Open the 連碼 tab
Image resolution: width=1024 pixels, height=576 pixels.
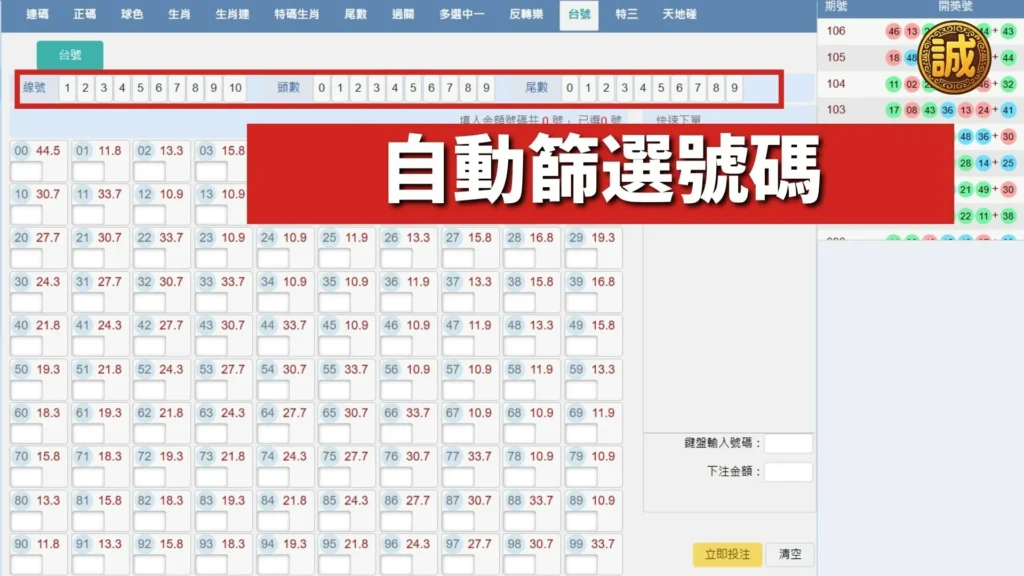pyautogui.click(x=37, y=14)
